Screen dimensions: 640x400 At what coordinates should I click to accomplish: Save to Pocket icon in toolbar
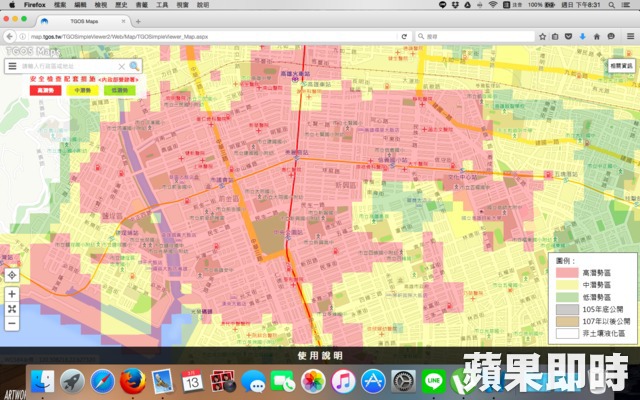click(x=568, y=37)
